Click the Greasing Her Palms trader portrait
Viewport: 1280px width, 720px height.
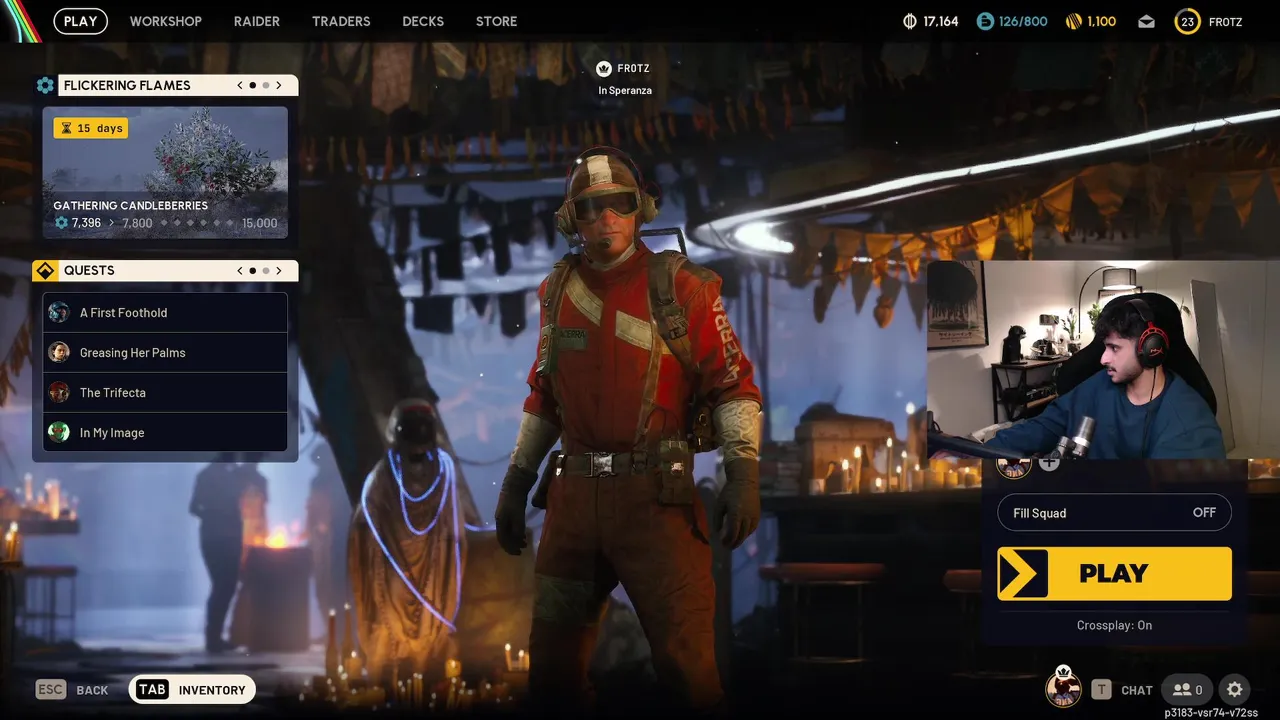coord(59,352)
